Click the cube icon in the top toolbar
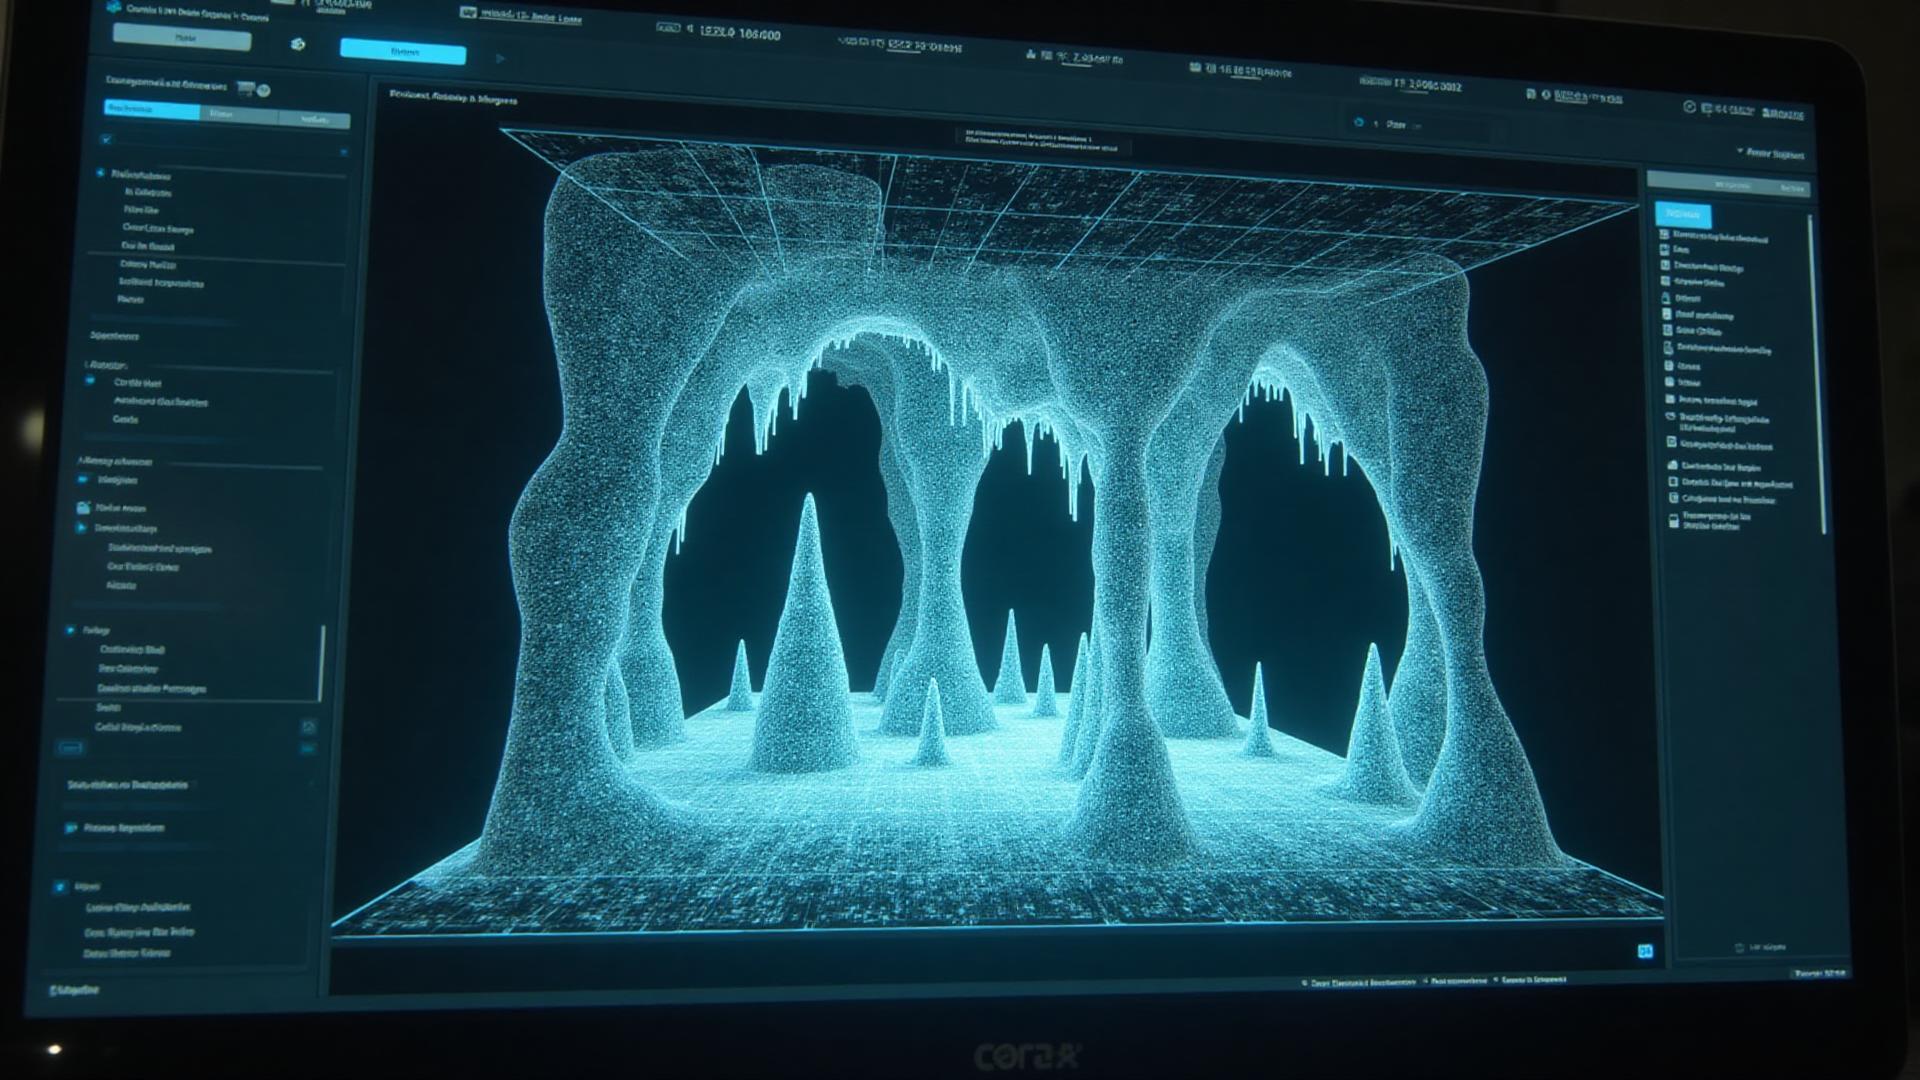Image resolution: width=1920 pixels, height=1080 pixels. point(297,44)
